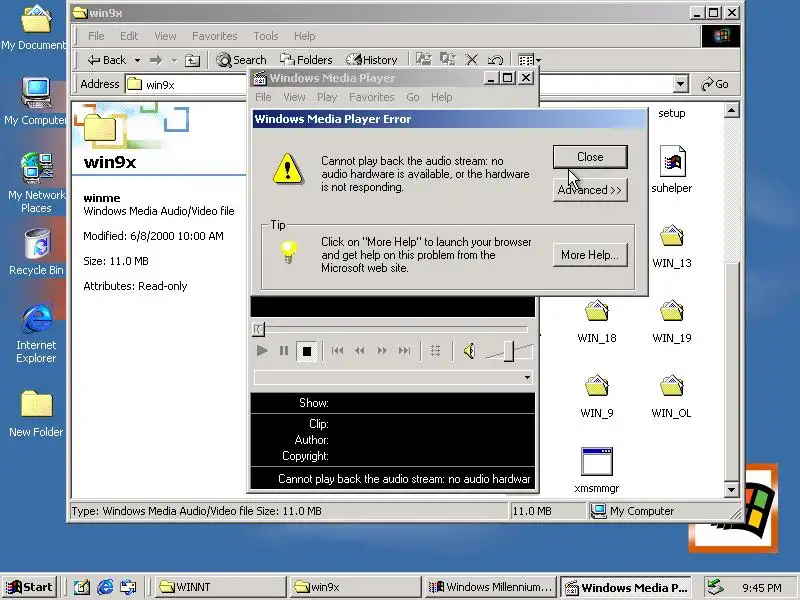
Task: Click the Go button beside address bar
Action: tap(714, 84)
